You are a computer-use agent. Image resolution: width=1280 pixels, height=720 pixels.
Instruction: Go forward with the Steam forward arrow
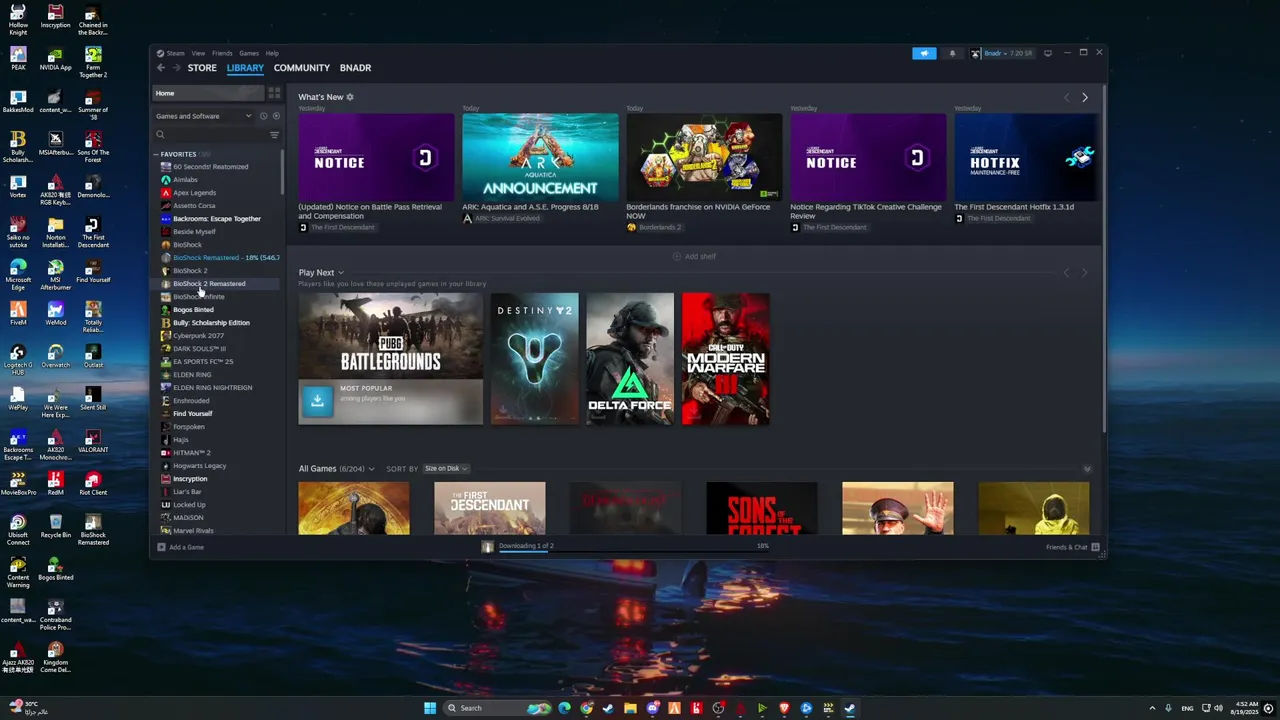[x=177, y=68]
